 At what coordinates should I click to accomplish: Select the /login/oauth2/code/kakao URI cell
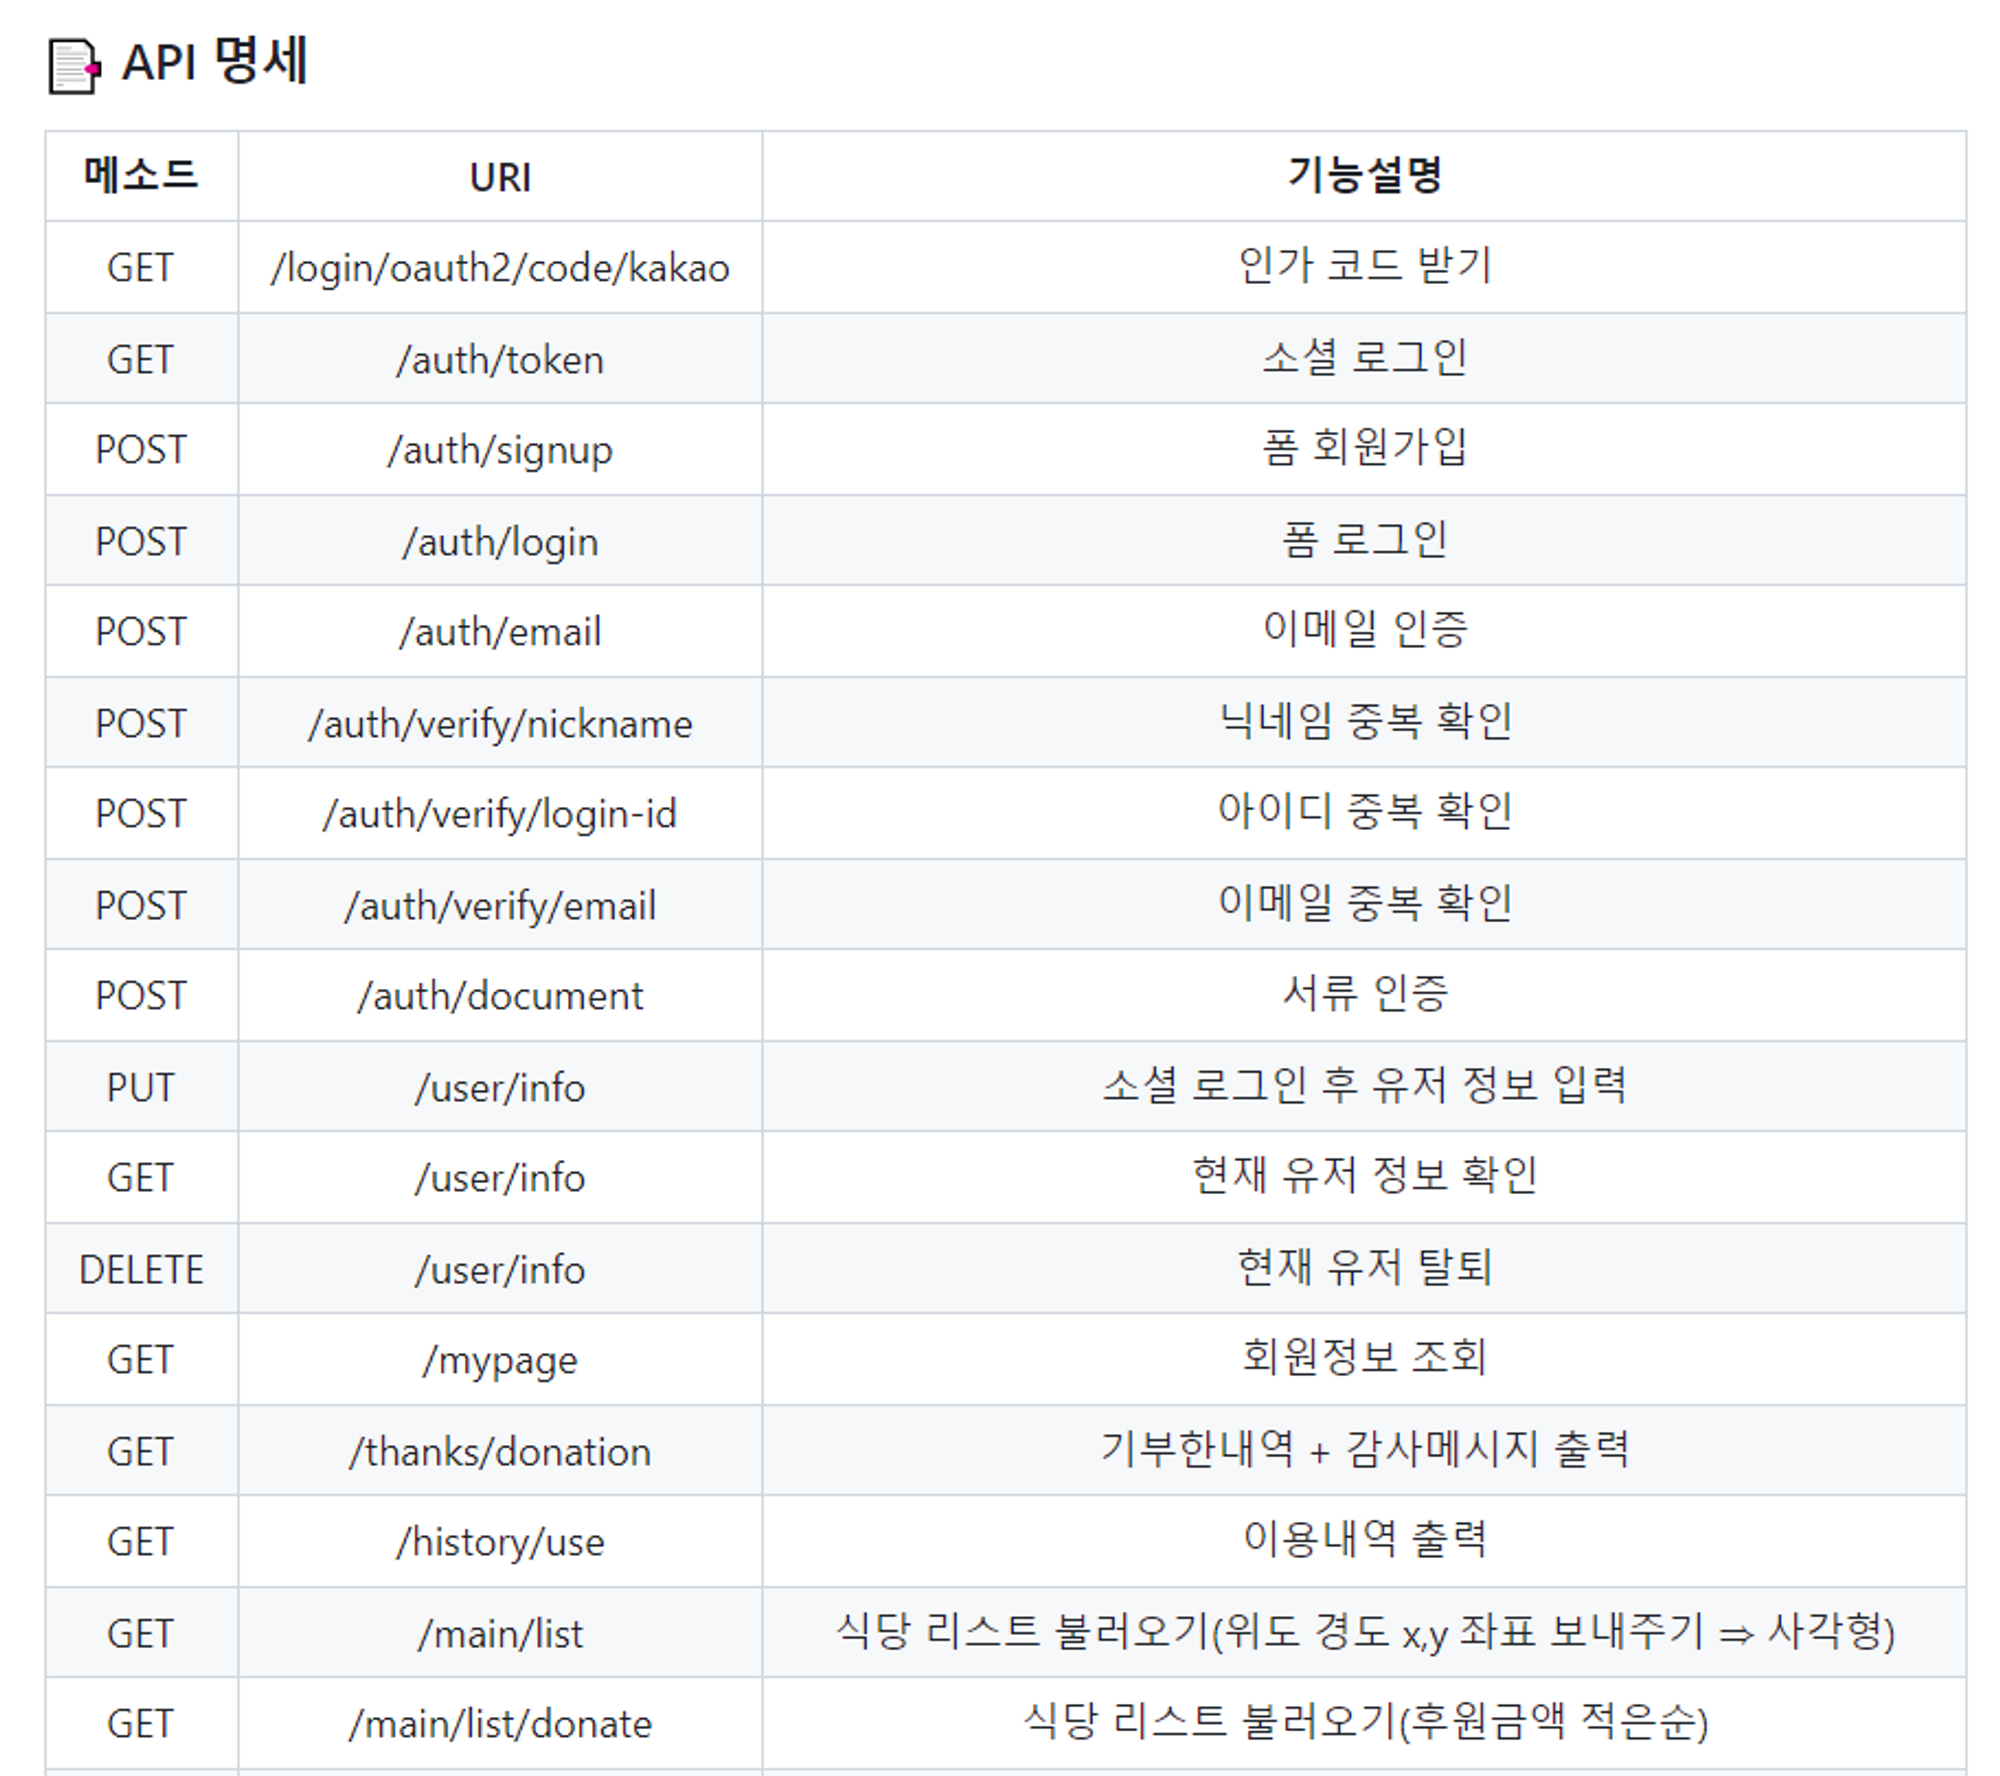click(x=502, y=268)
